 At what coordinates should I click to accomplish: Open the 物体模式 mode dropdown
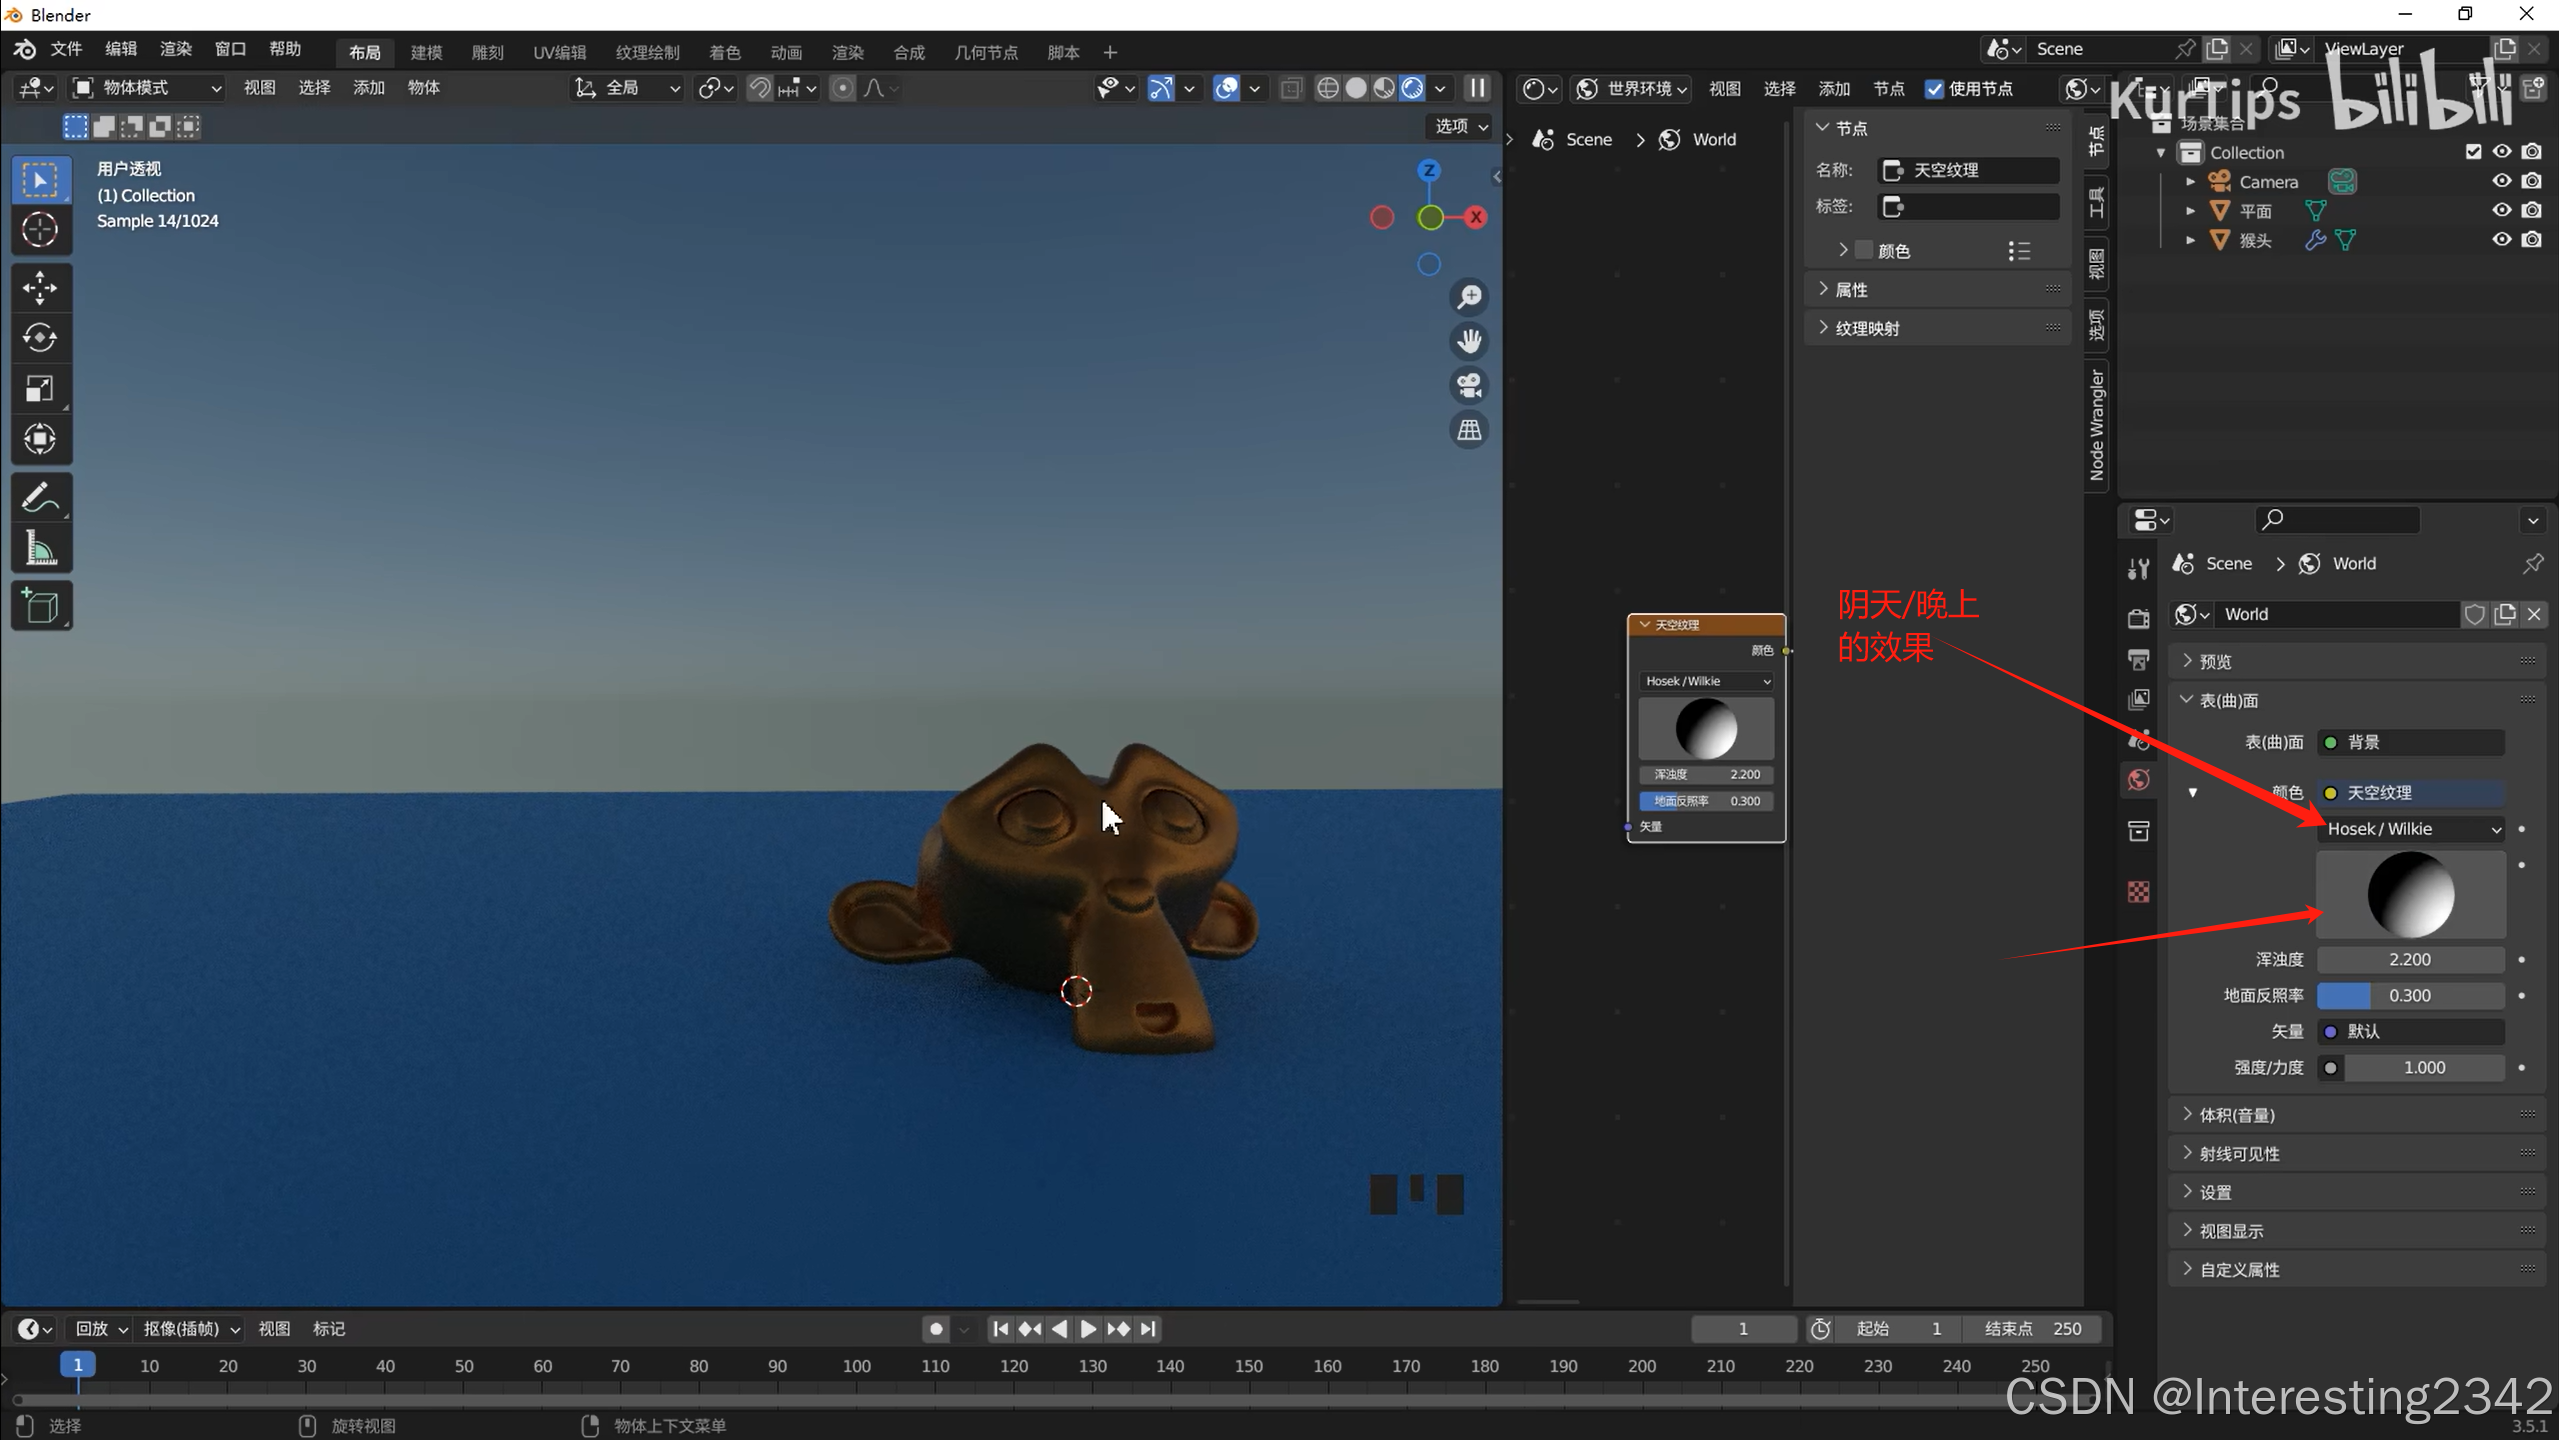(x=148, y=88)
